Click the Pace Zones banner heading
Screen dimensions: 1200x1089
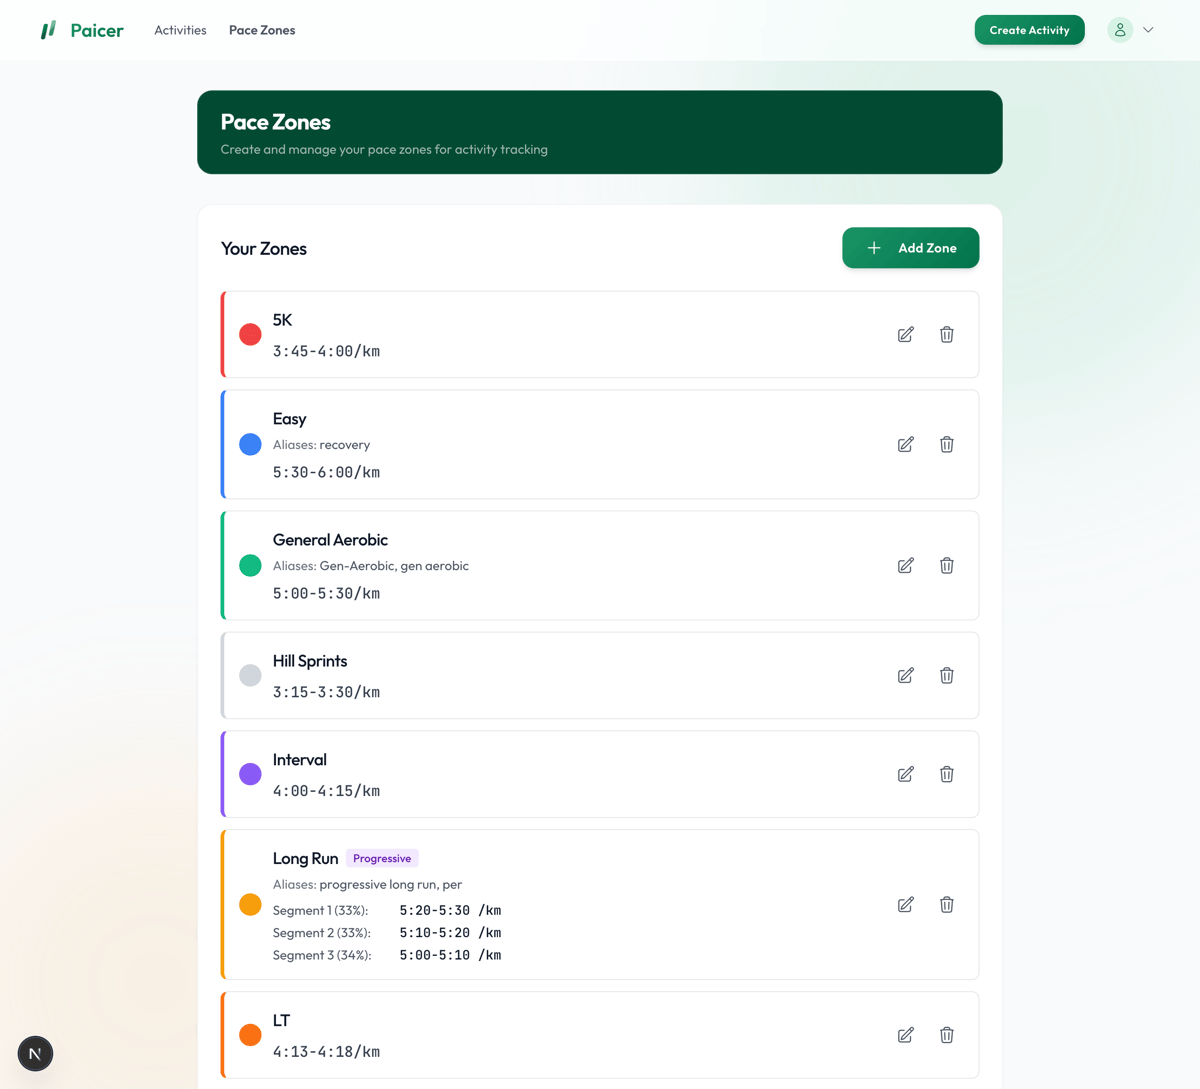point(275,122)
